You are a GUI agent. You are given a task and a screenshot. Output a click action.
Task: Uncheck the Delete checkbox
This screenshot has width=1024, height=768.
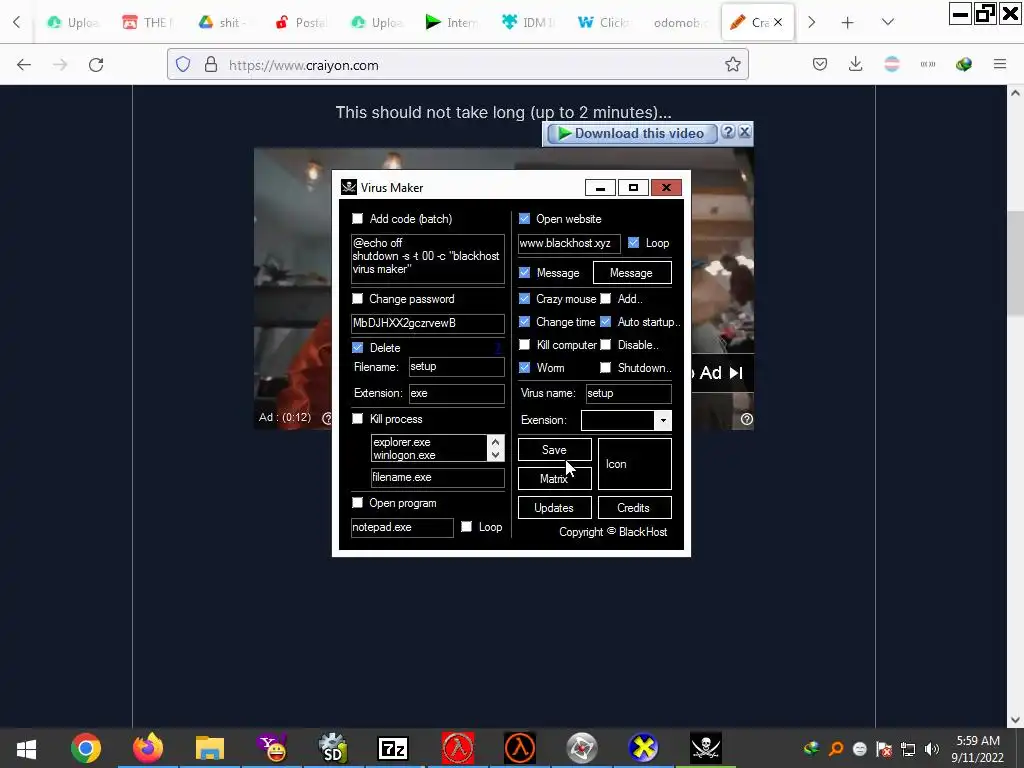357,347
